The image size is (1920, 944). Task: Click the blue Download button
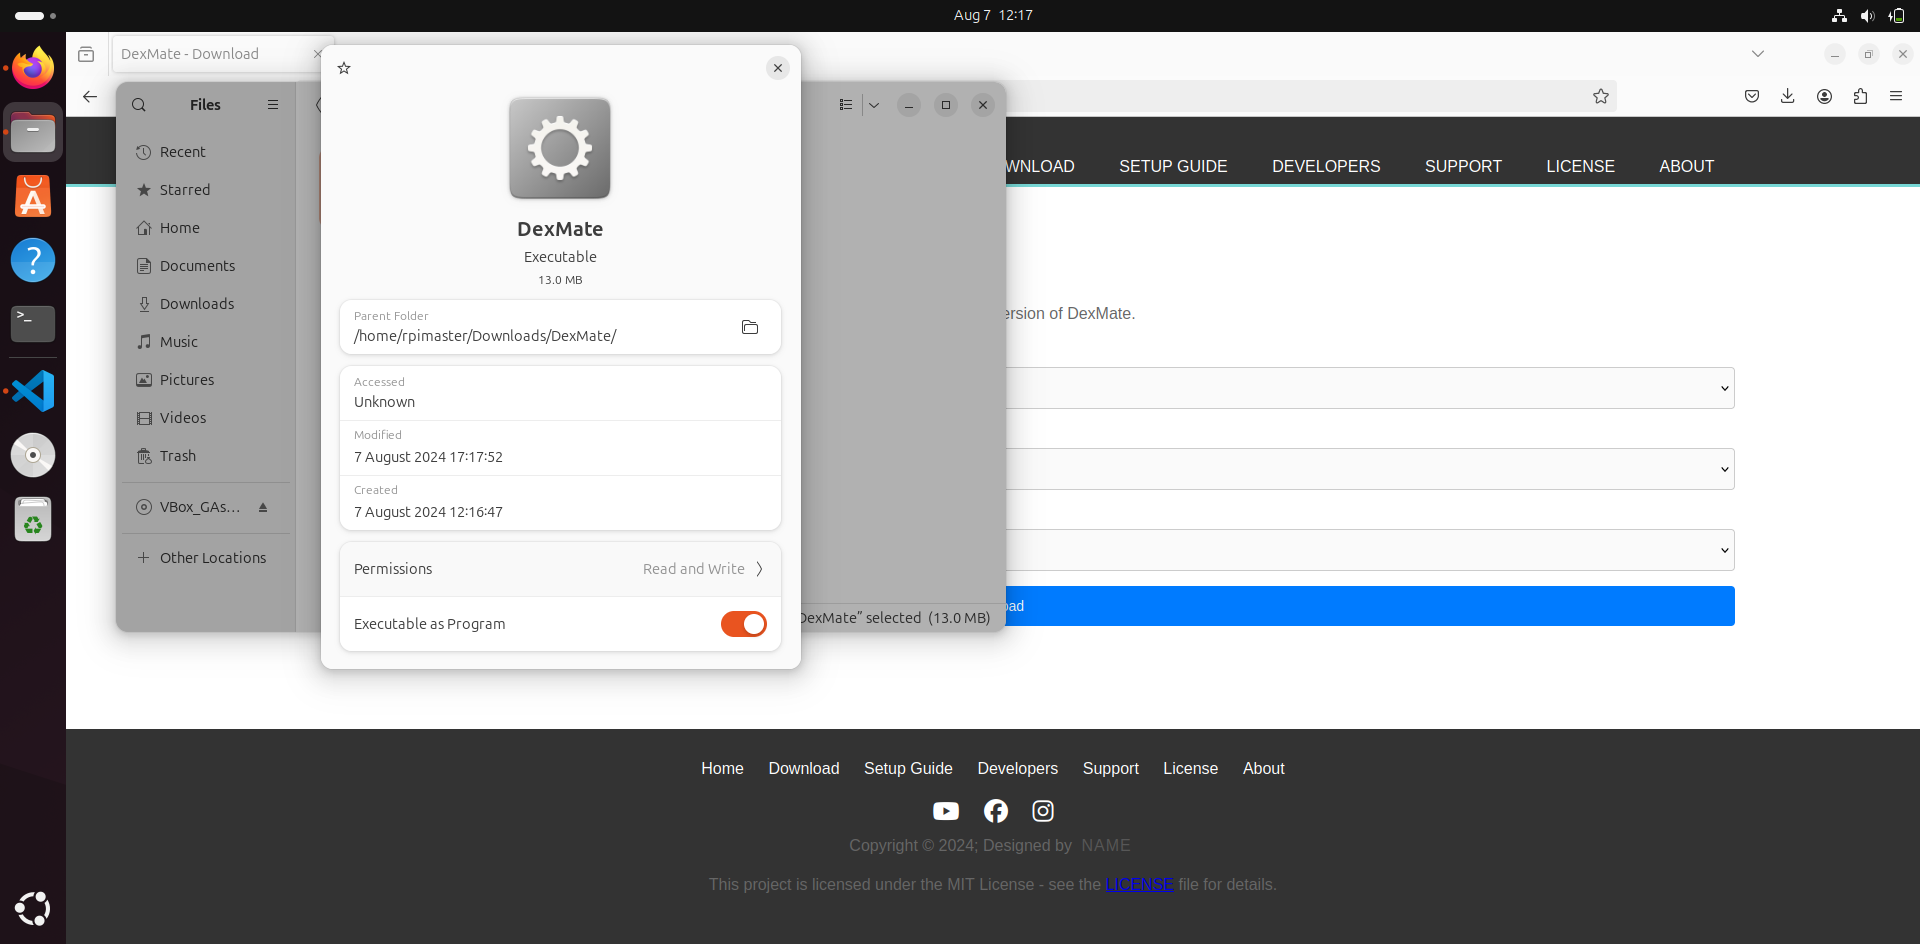[1370, 606]
